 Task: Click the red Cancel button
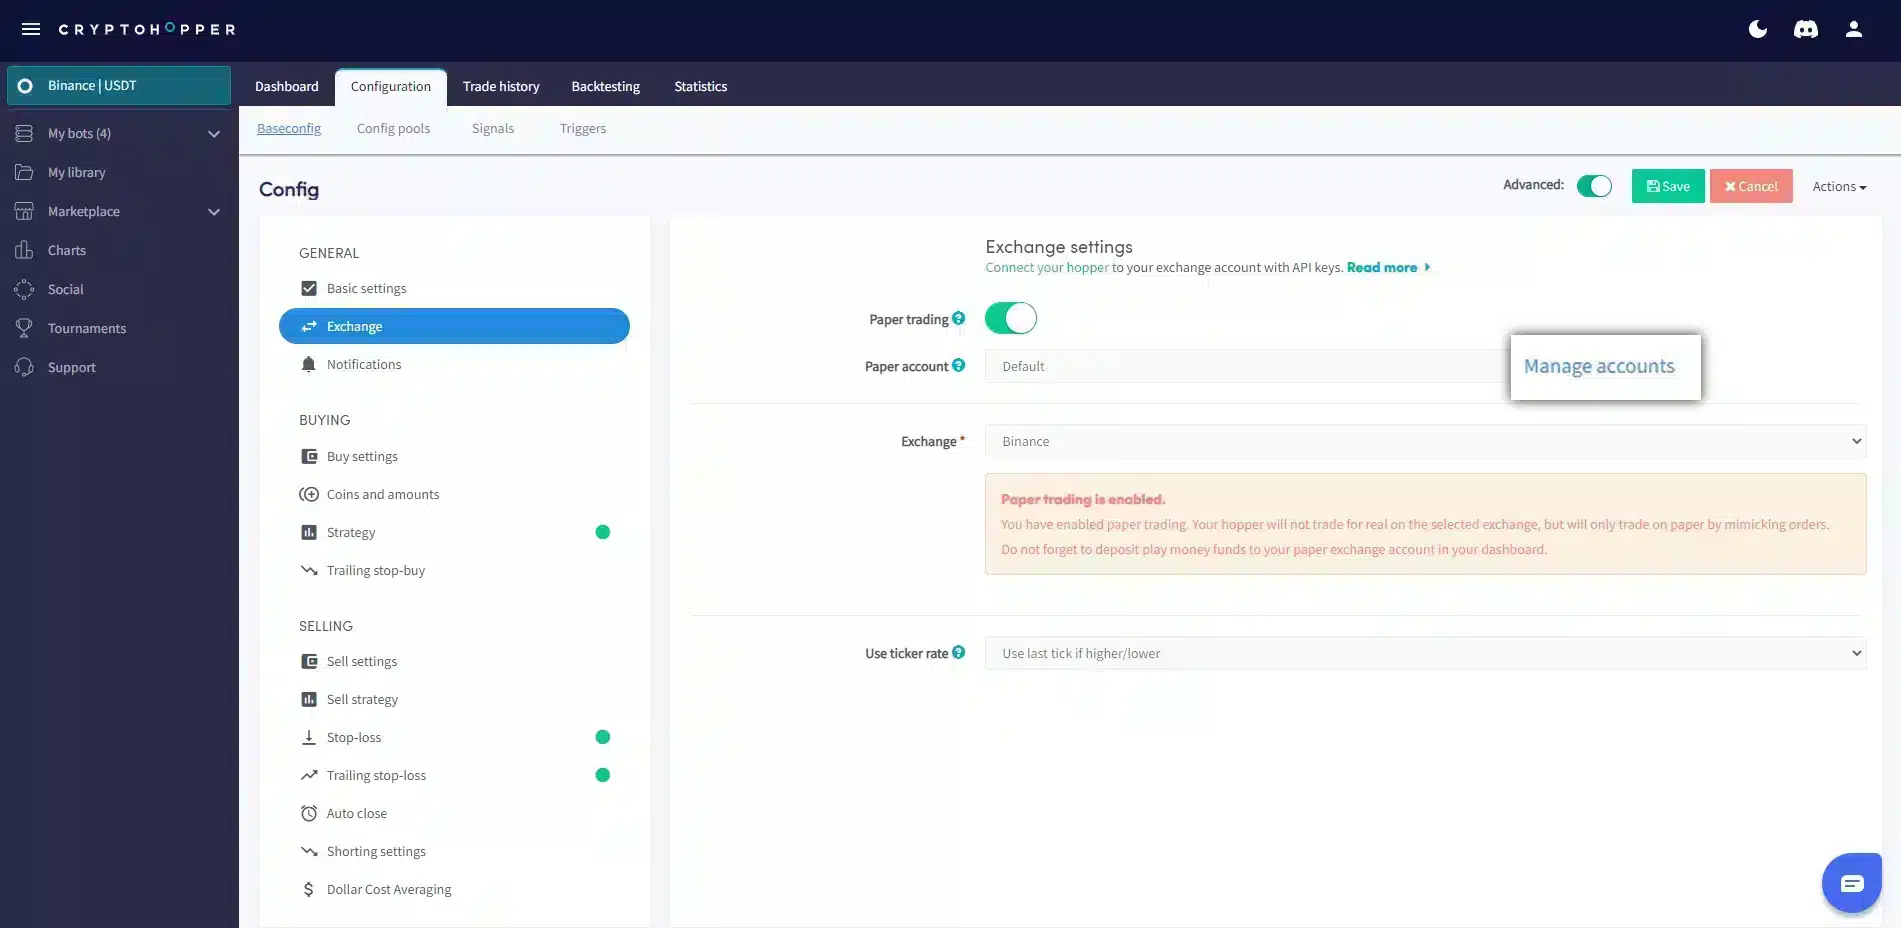tap(1751, 186)
